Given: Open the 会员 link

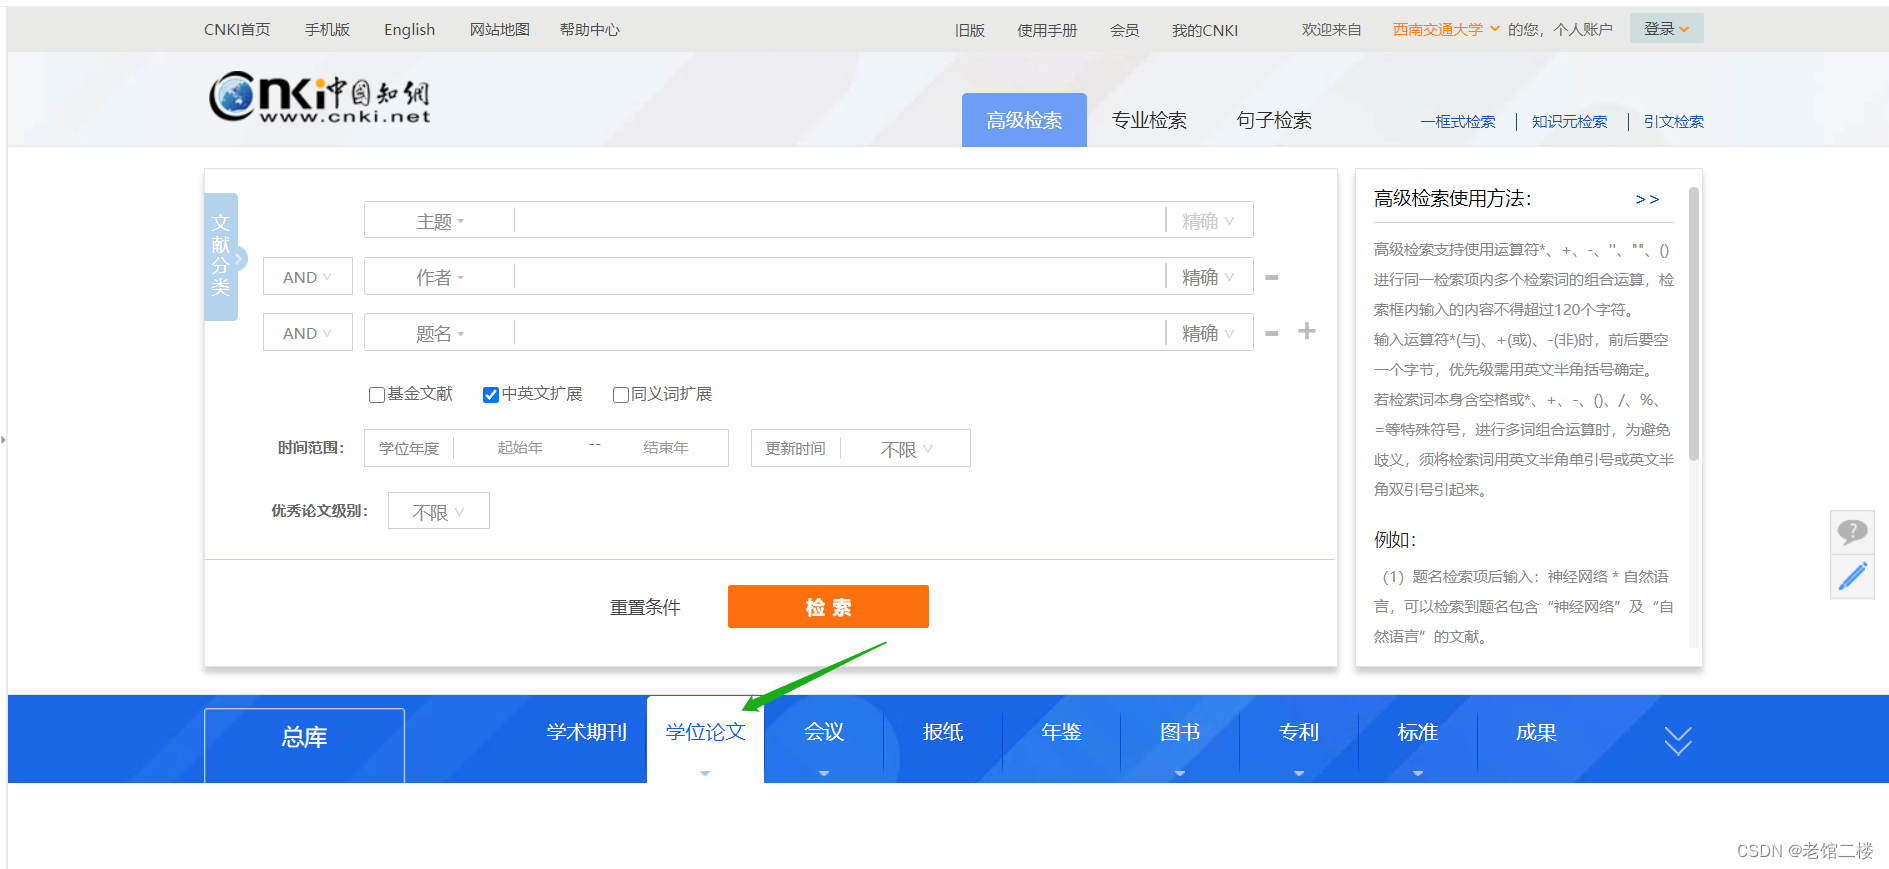Looking at the screenshot, I should tap(1125, 30).
